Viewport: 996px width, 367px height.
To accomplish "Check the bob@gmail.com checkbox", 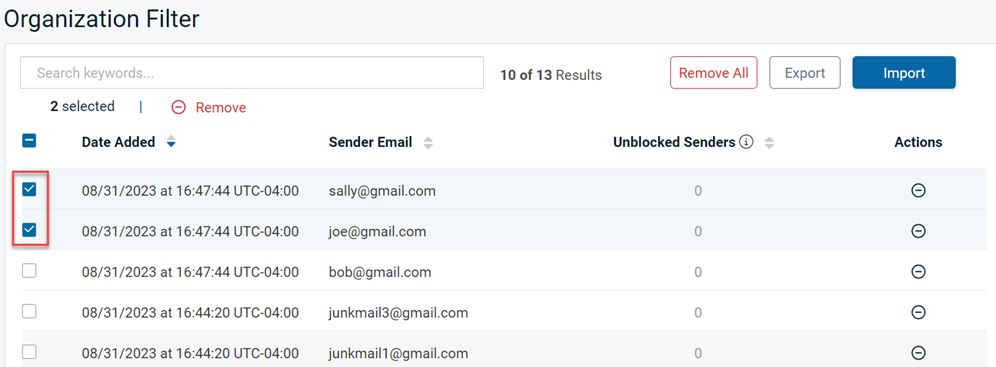I will point(29,270).
